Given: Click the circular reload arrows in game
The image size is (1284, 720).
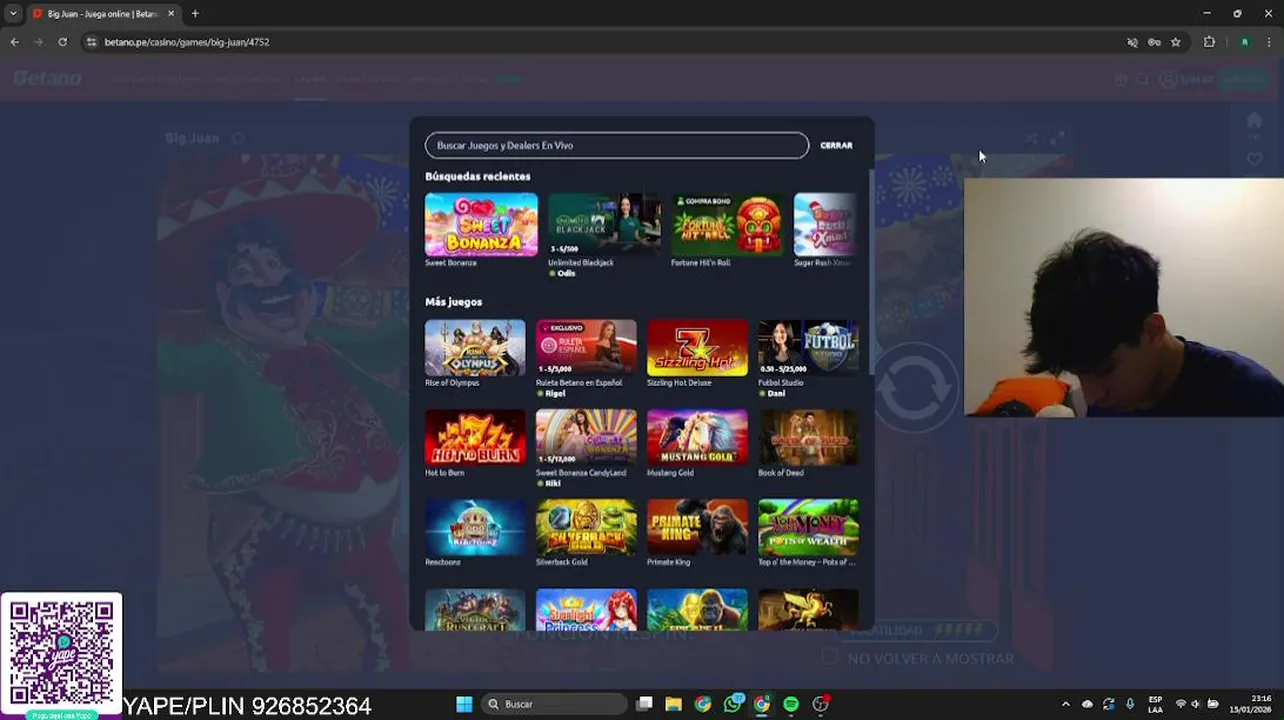Looking at the screenshot, I should 914,388.
